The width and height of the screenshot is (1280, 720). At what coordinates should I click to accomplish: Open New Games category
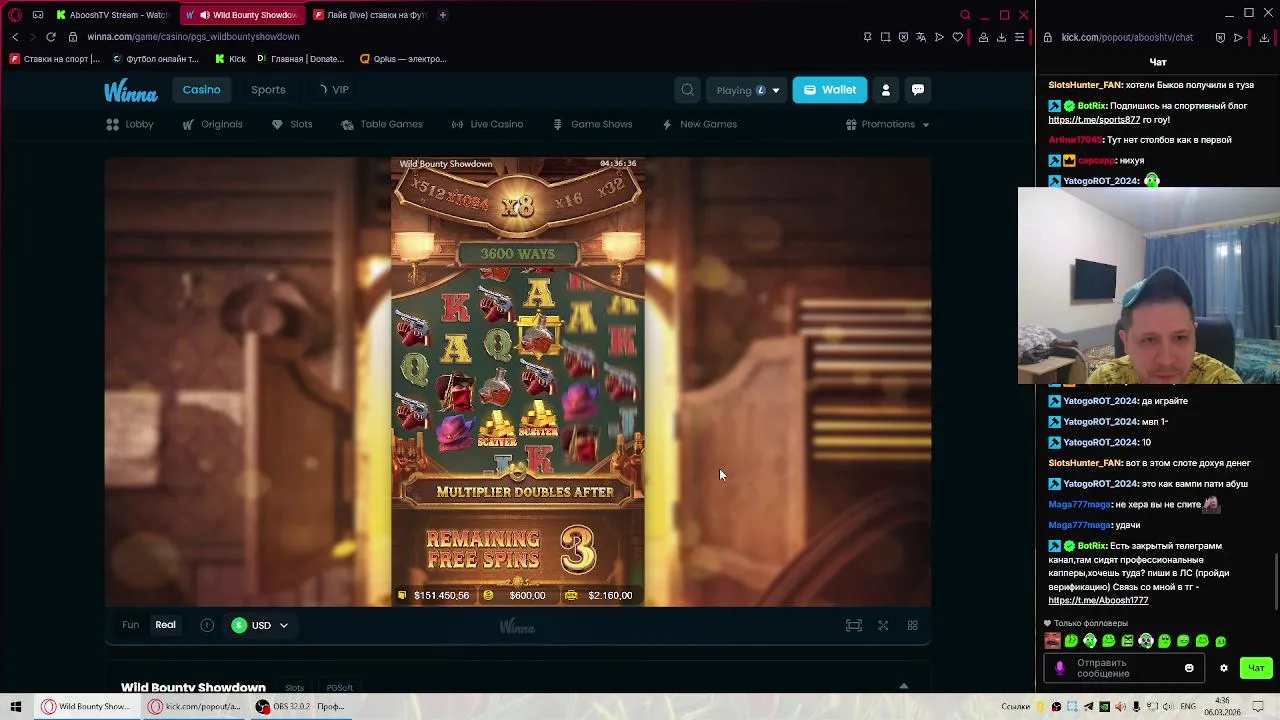pyautogui.click(x=699, y=124)
